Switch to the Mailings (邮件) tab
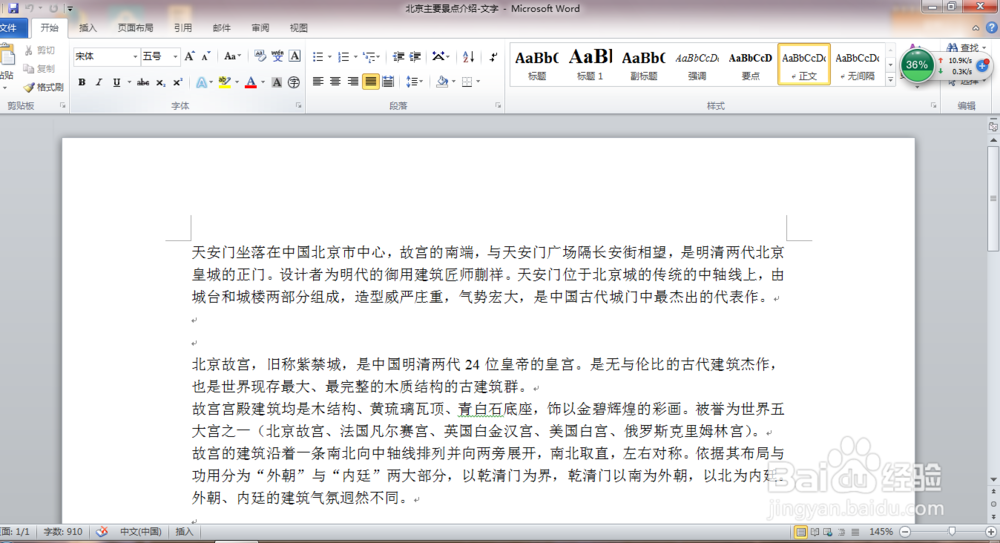Viewport: 1000px width, 543px height. (x=221, y=27)
